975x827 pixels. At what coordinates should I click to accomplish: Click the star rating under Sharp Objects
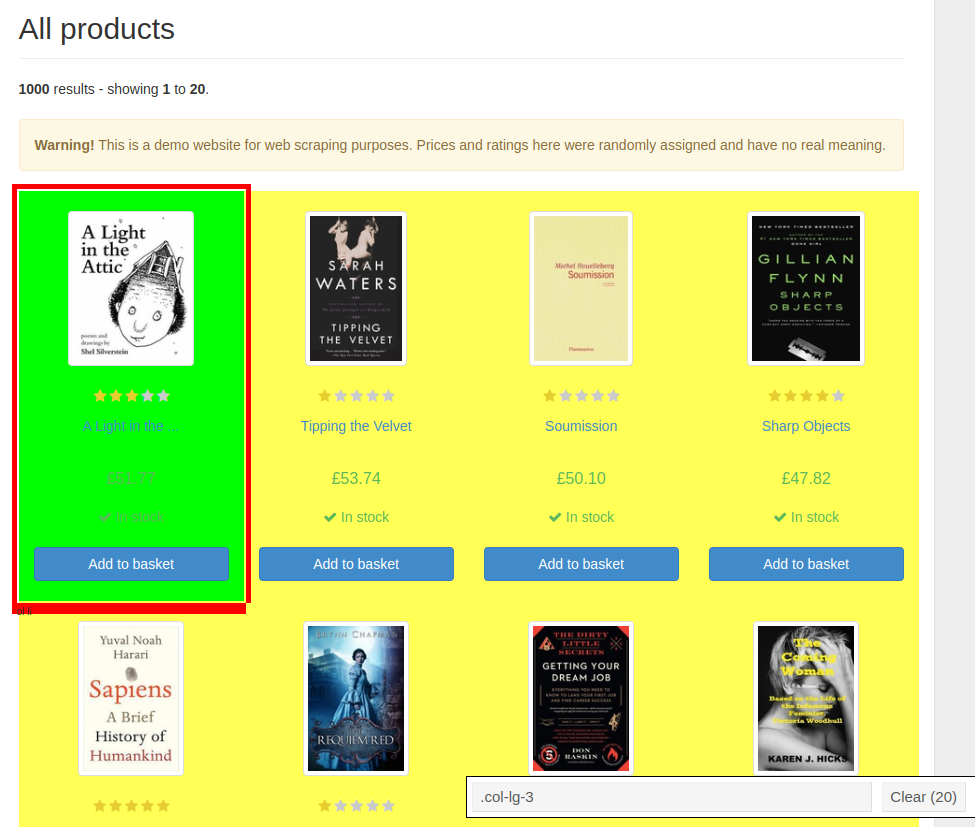click(806, 396)
